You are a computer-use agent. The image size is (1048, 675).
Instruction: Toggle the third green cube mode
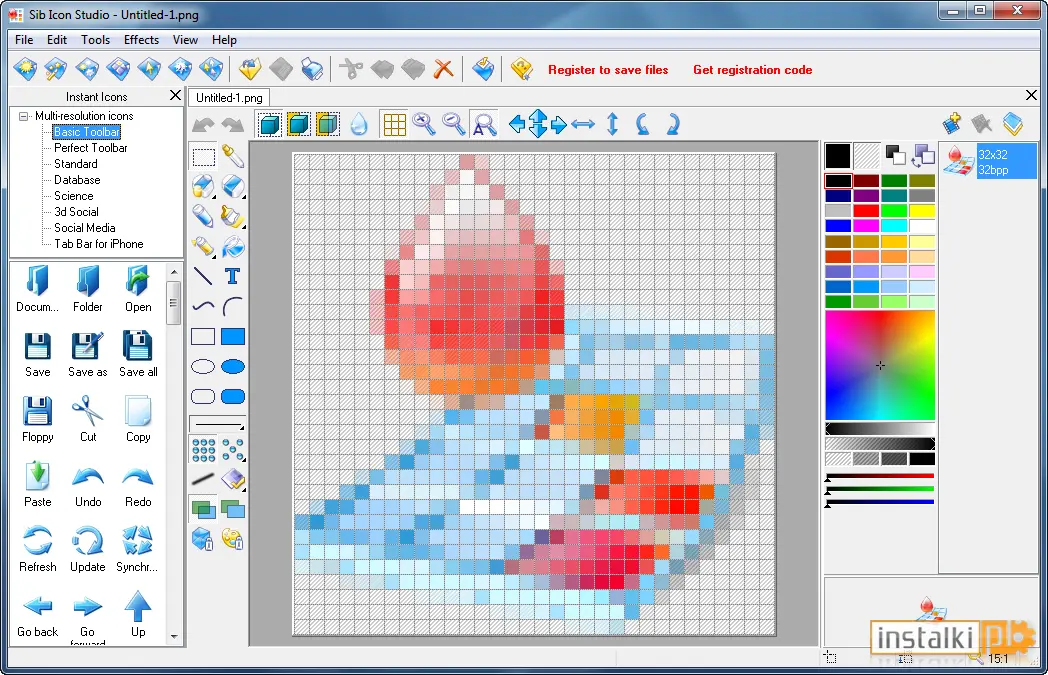328,124
